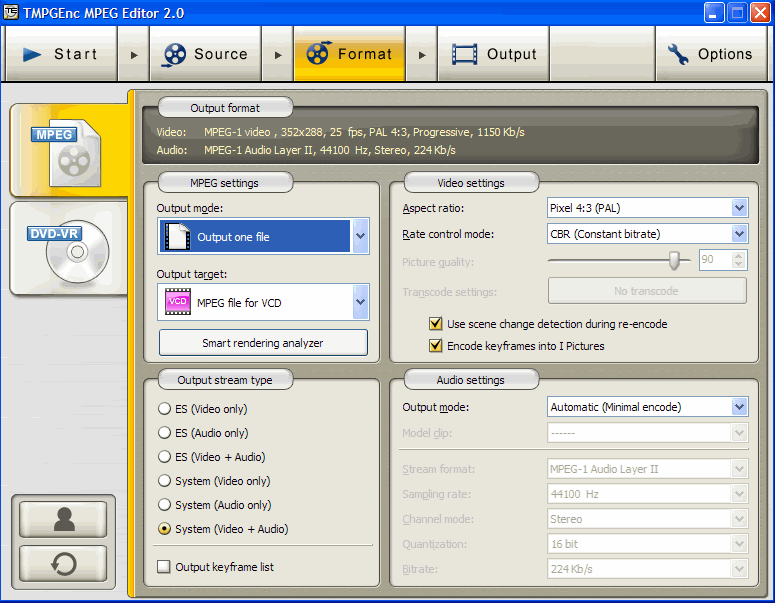The width and height of the screenshot is (775, 603).
Task: Click the Picture quality slider handle
Action: click(674, 260)
